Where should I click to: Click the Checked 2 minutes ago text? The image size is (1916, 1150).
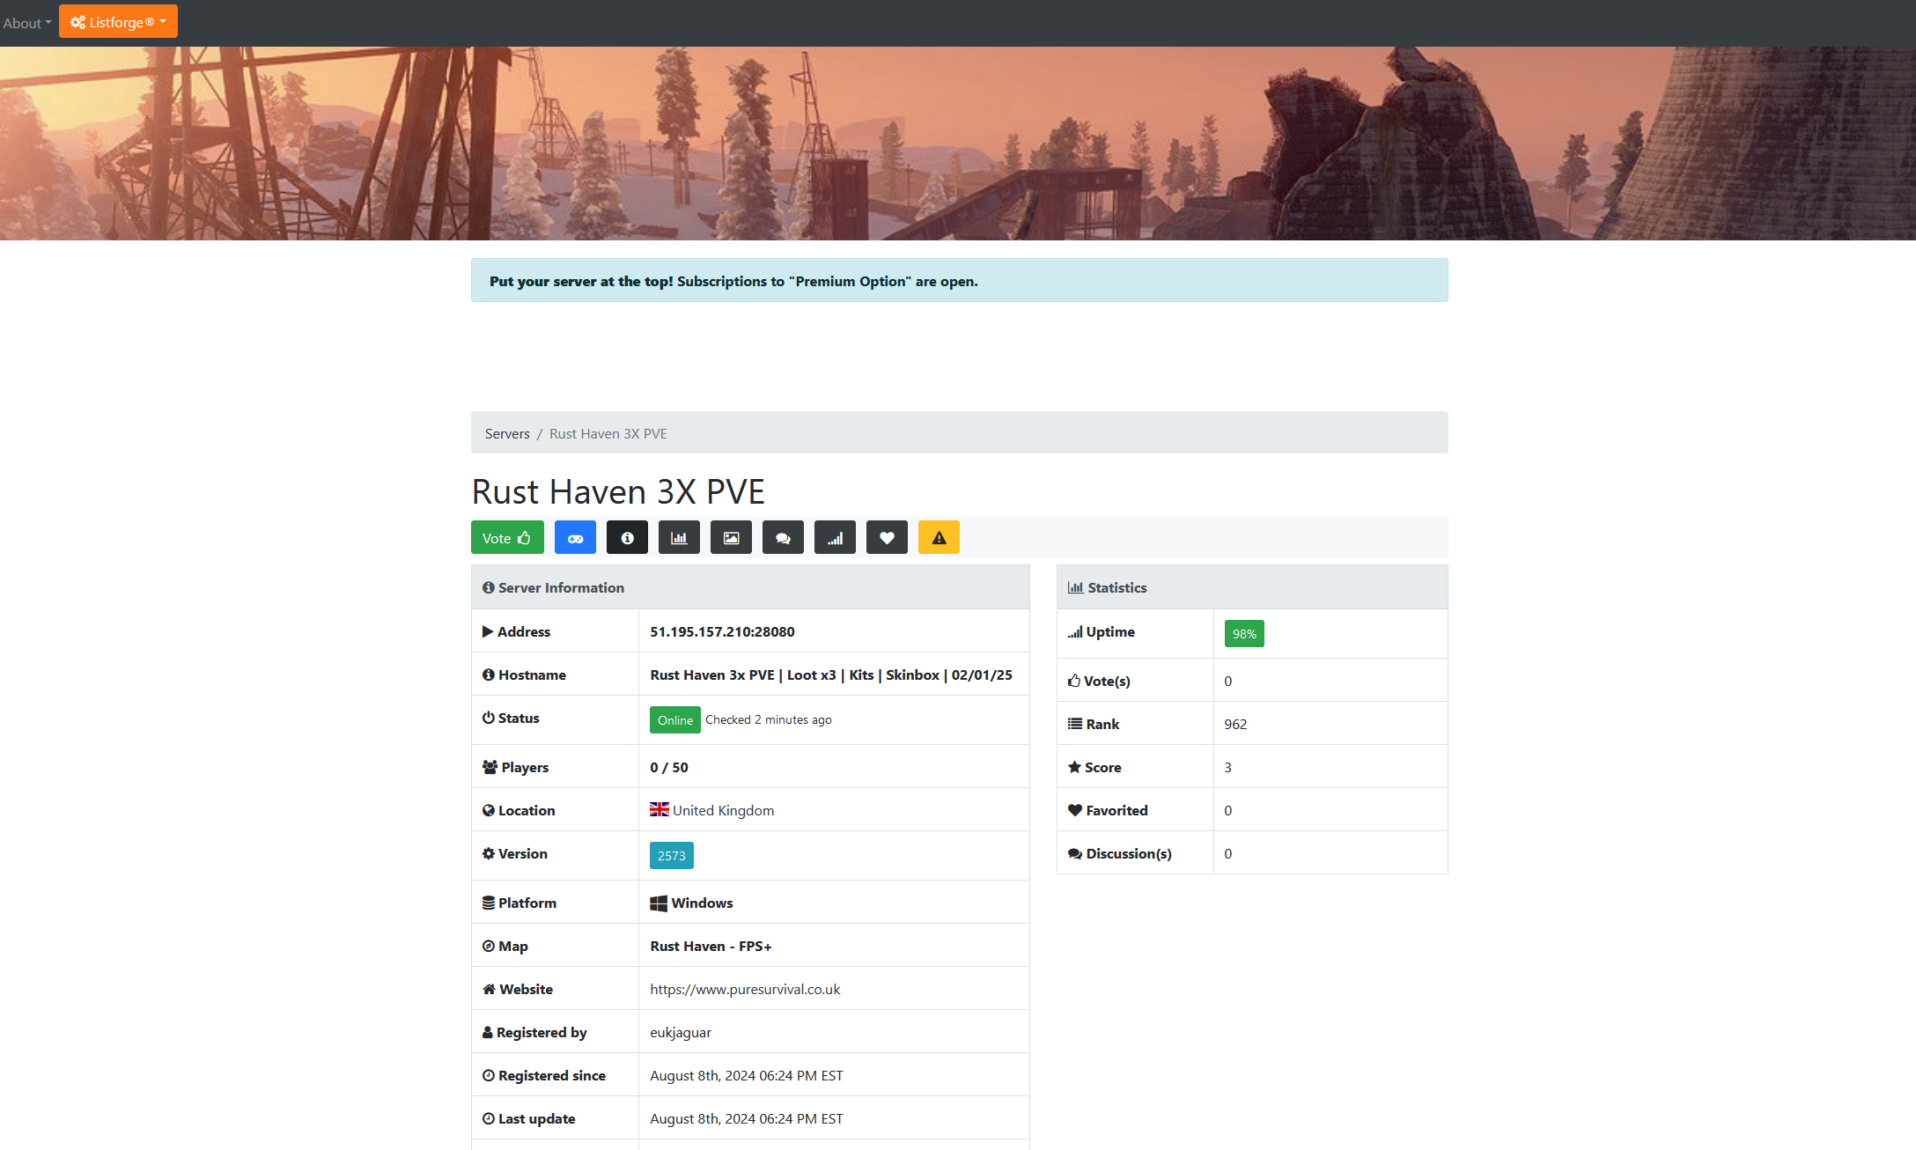pos(768,720)
